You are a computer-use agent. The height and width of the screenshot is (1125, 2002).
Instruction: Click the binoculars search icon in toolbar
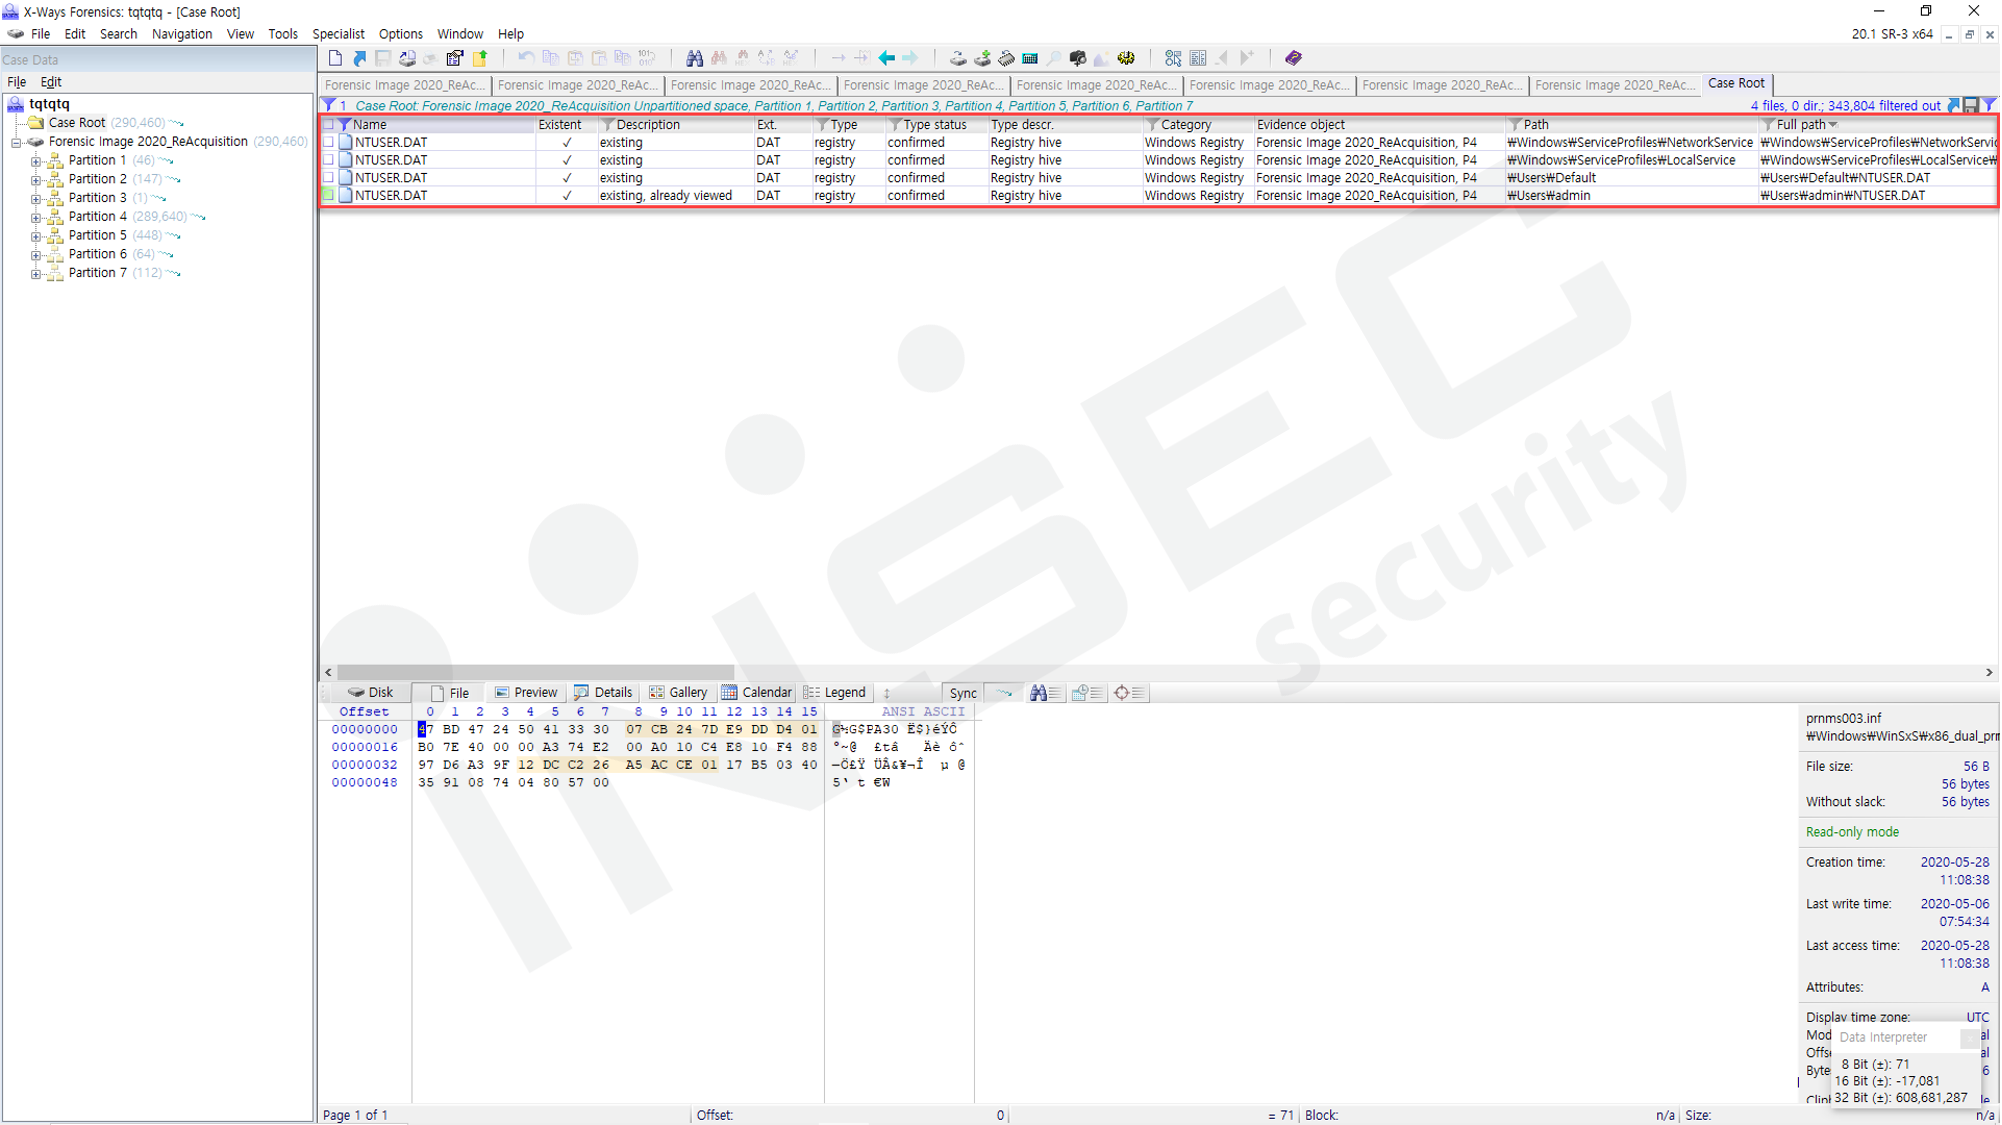(x=693, y=58)
